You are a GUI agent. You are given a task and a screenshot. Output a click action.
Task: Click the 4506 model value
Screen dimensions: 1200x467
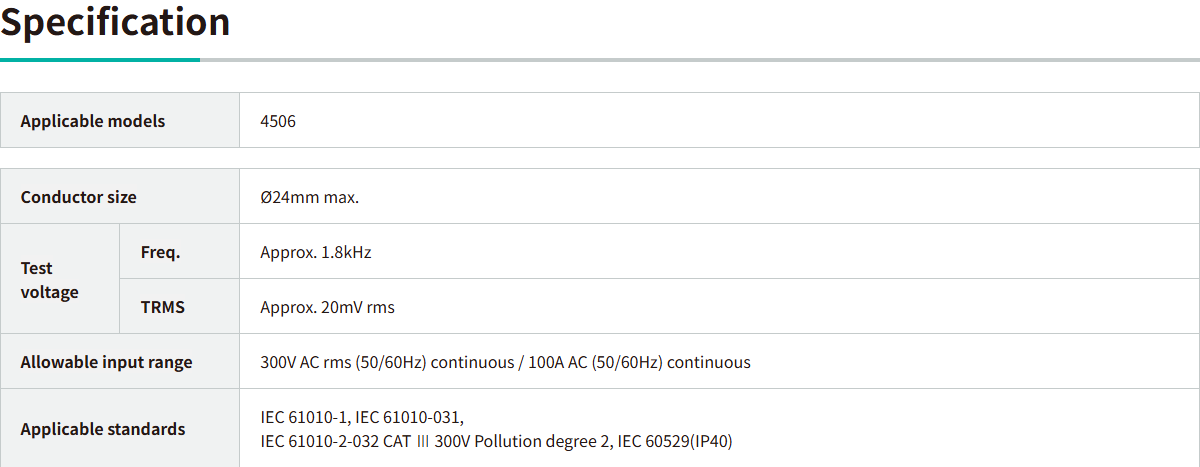[278, 121]
